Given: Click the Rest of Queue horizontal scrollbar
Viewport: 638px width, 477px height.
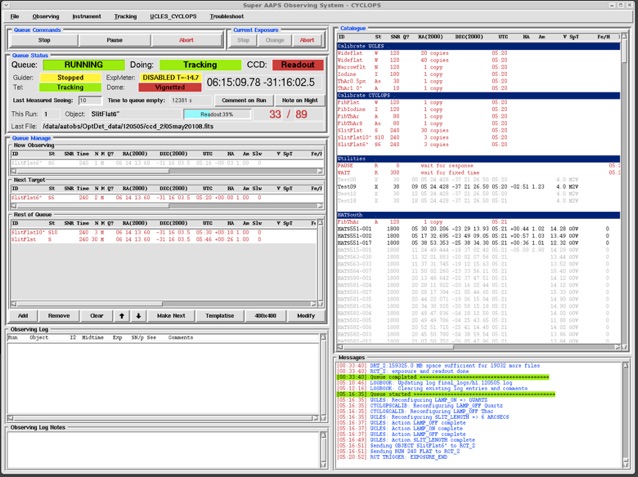Looking at the screenshot, I should click(x=164, y=304).
